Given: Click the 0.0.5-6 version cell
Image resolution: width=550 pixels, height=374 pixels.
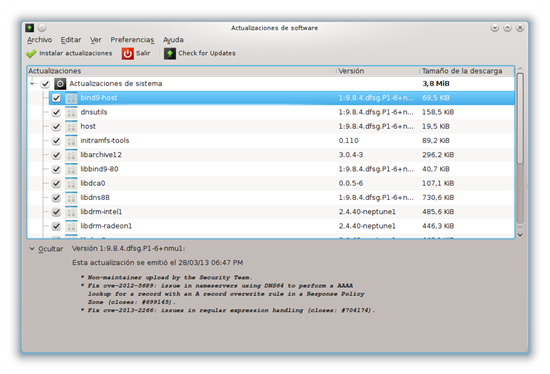Looking at the screenshot, I should coord(351,183).
